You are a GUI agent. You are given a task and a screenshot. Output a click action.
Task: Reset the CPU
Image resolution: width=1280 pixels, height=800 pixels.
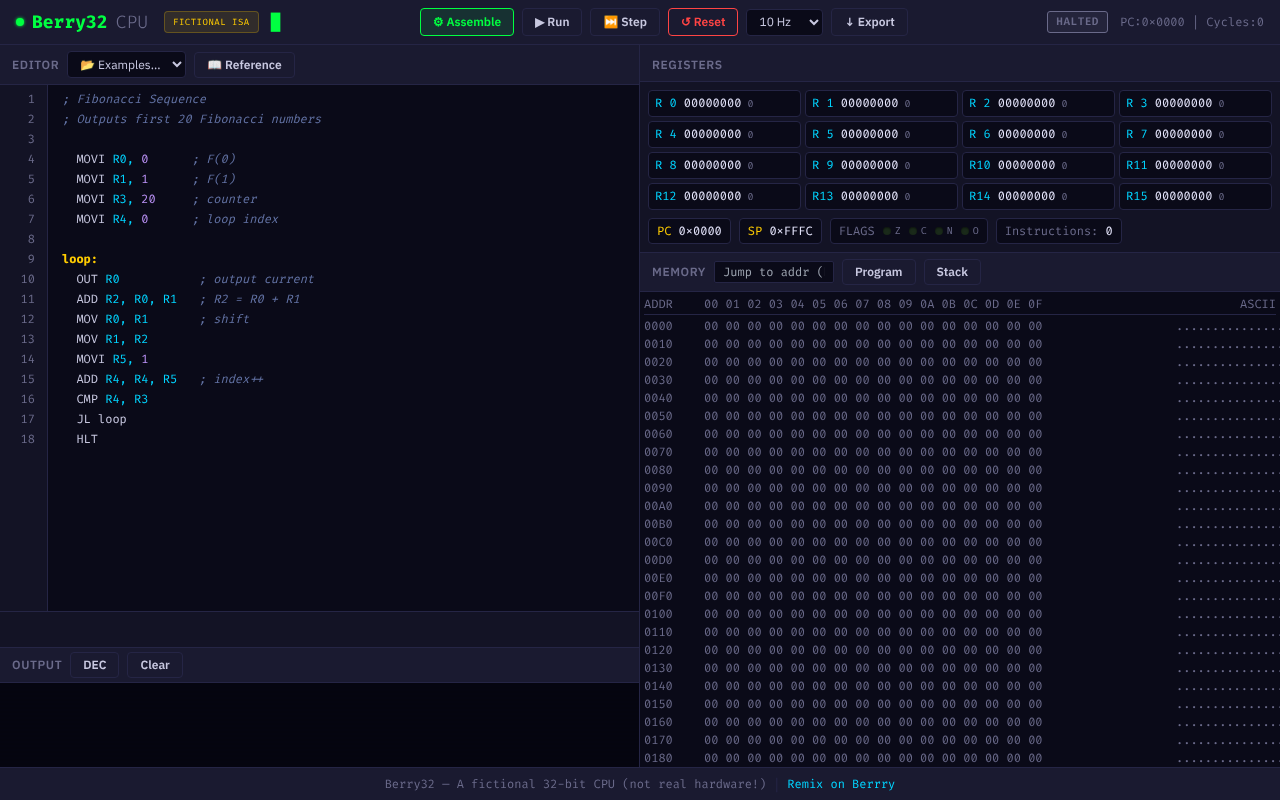(x=703, y=22)
